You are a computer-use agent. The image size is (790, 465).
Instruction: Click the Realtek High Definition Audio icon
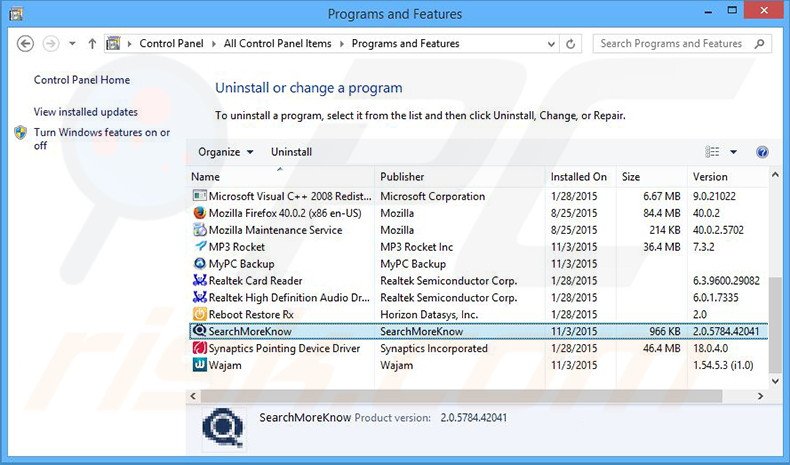coord(200,297)
